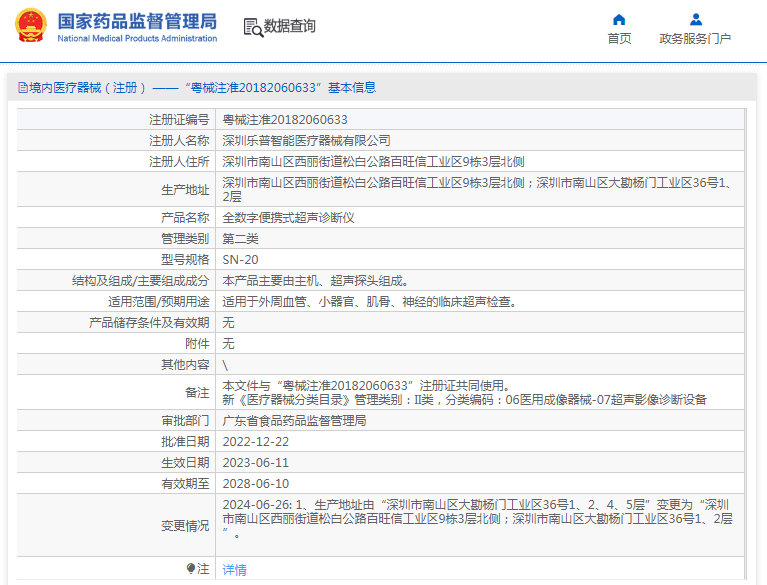Click the 有效期至 label
Screen dimensions: 767x585
(185, 484)
